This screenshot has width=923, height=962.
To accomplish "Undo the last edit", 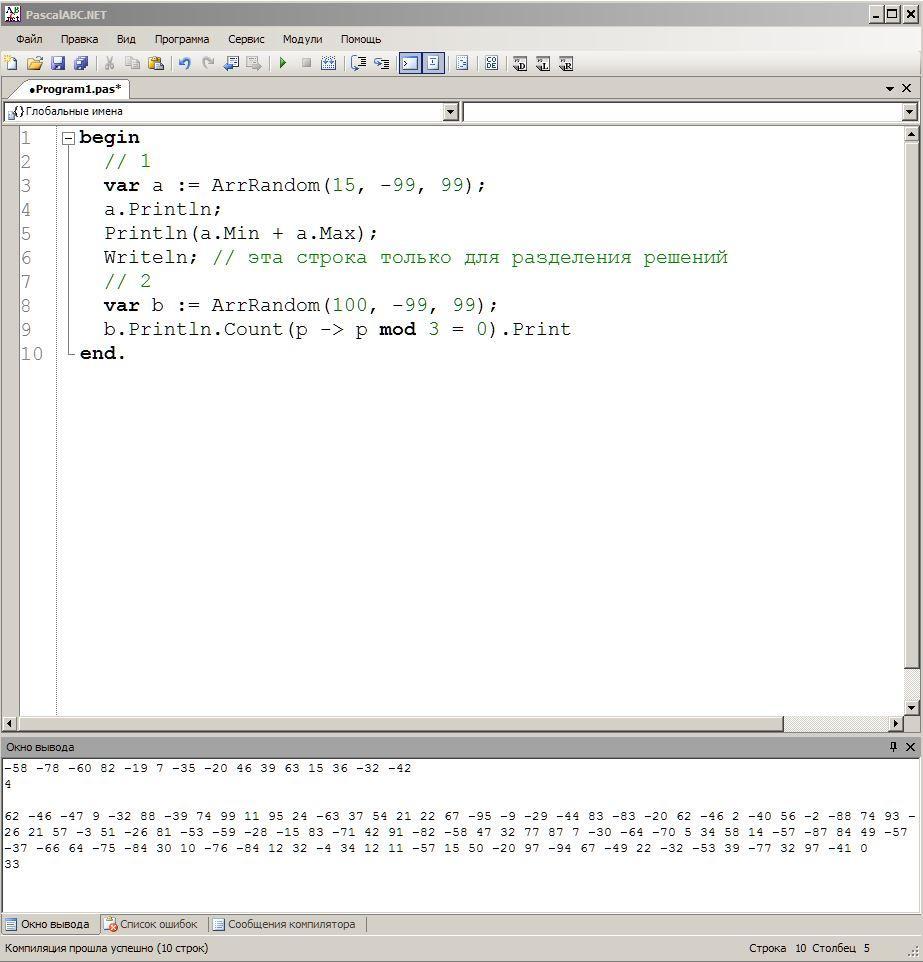I will coord(185,63).
